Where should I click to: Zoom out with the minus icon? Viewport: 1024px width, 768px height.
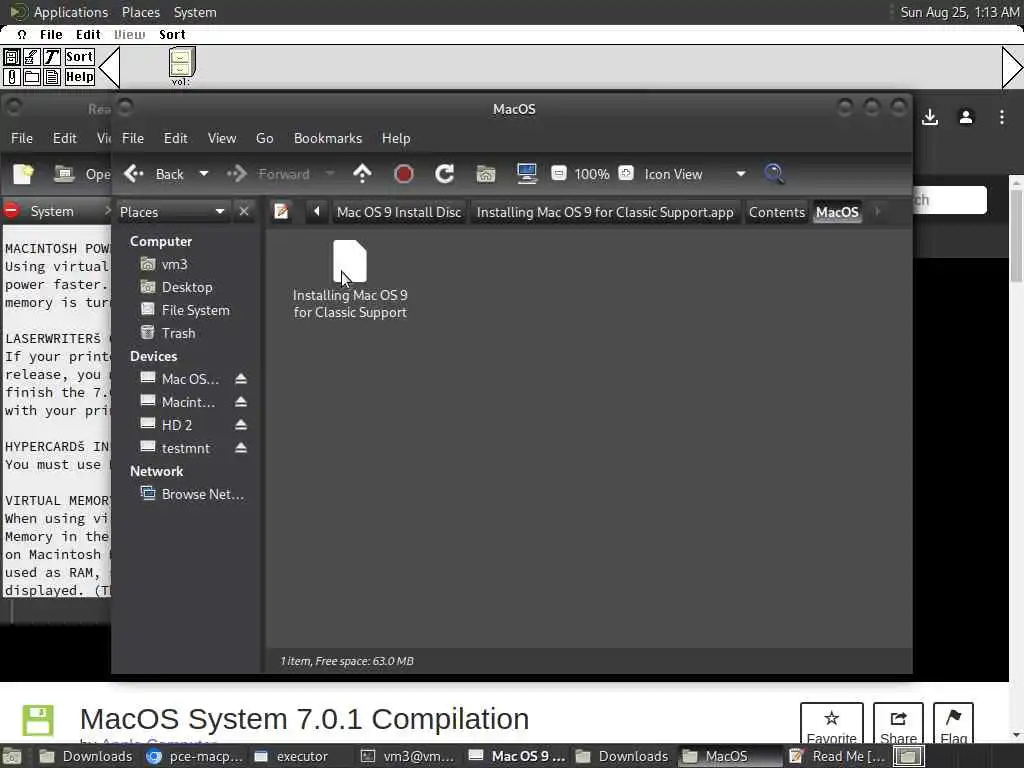coord(558,174)
